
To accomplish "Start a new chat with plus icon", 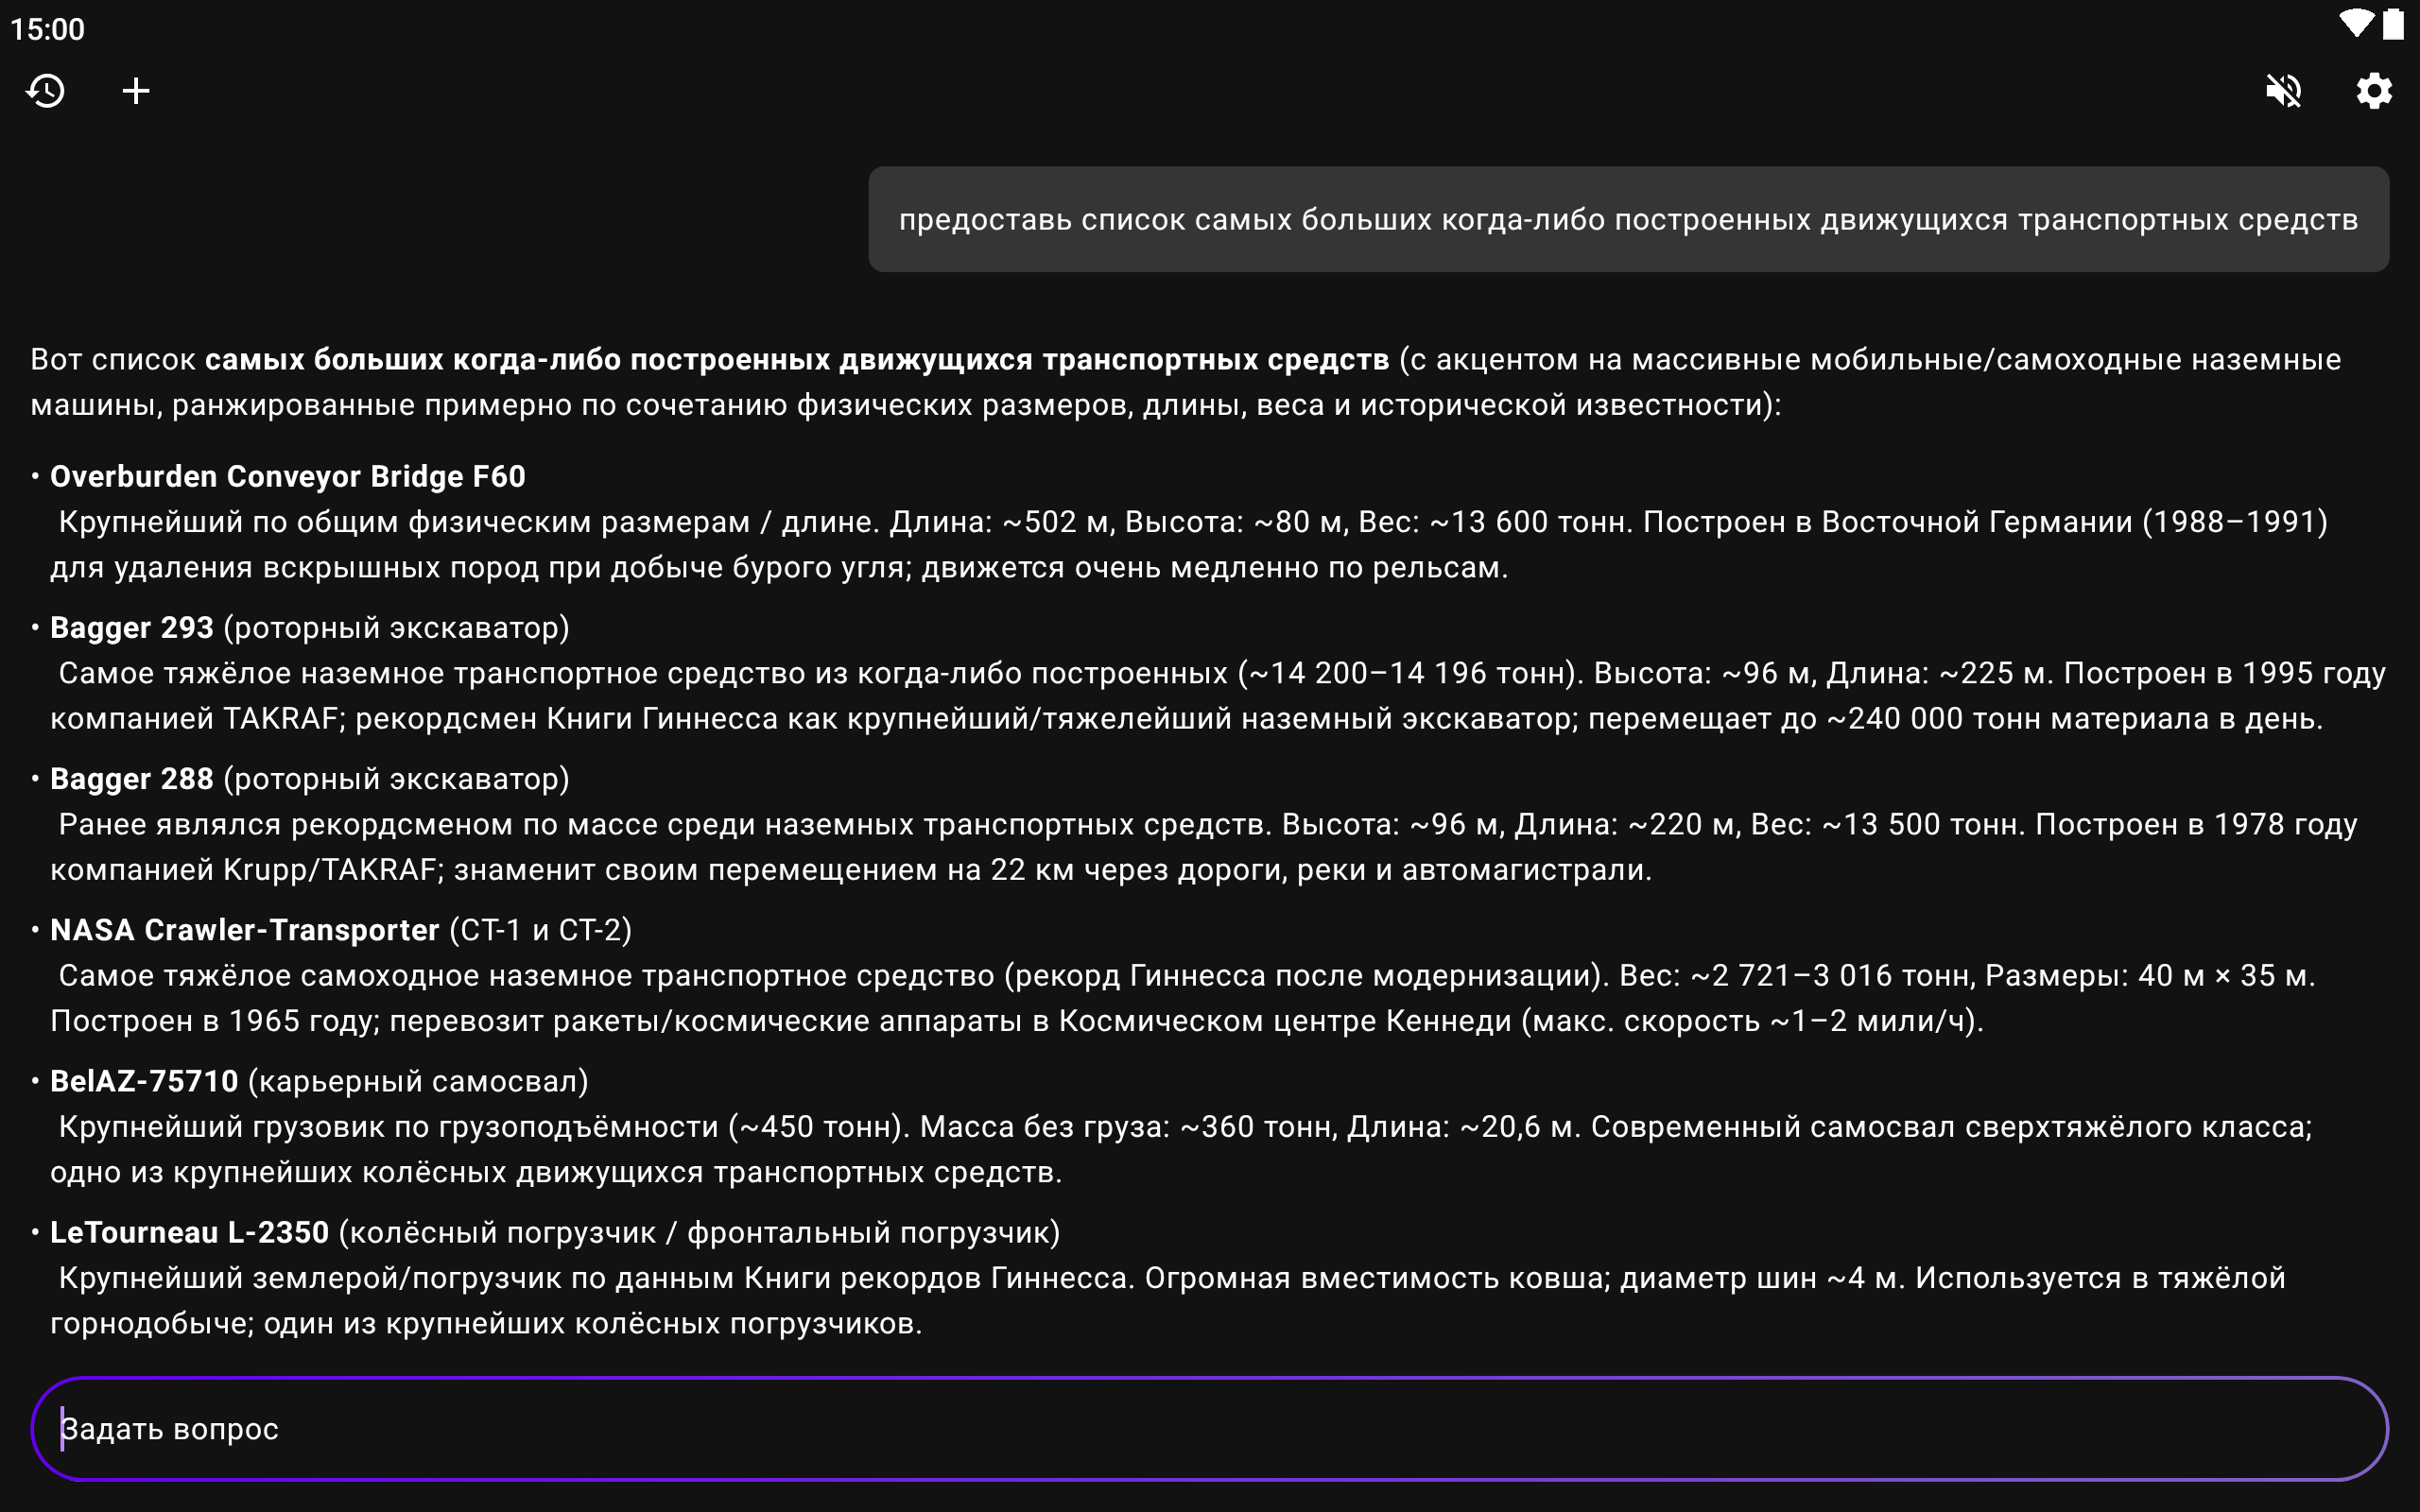I will click(136, 91).
